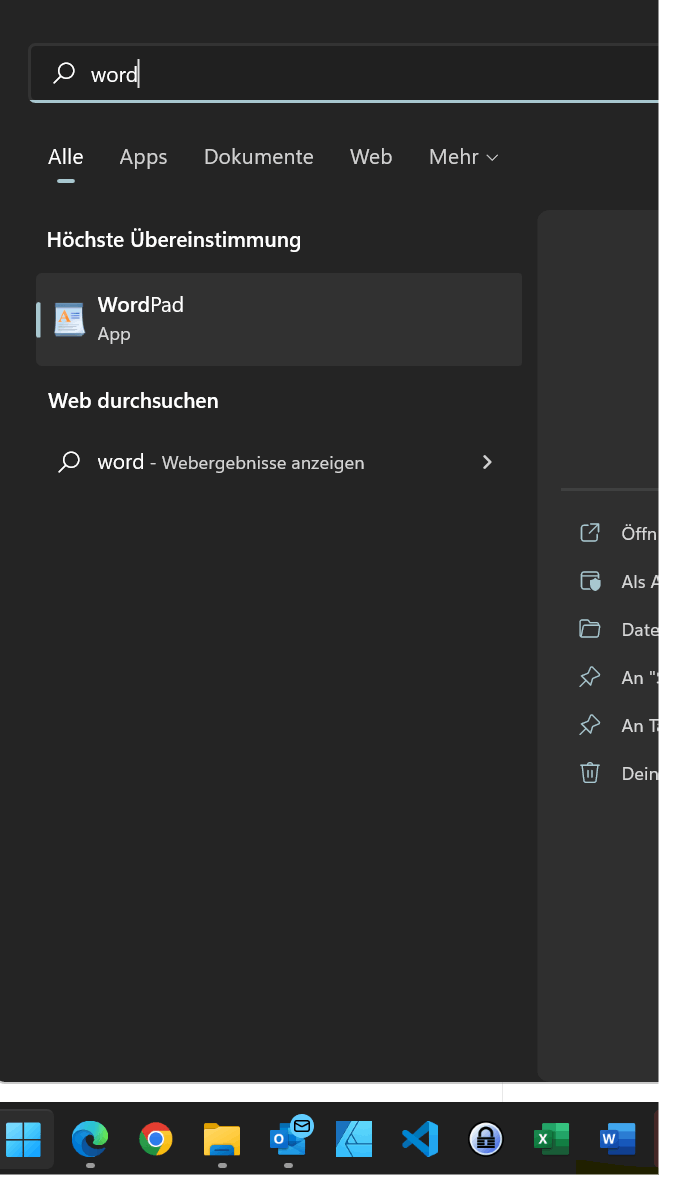Click the Open (Öffnen) external-link icon

click(x=590, y=533)
